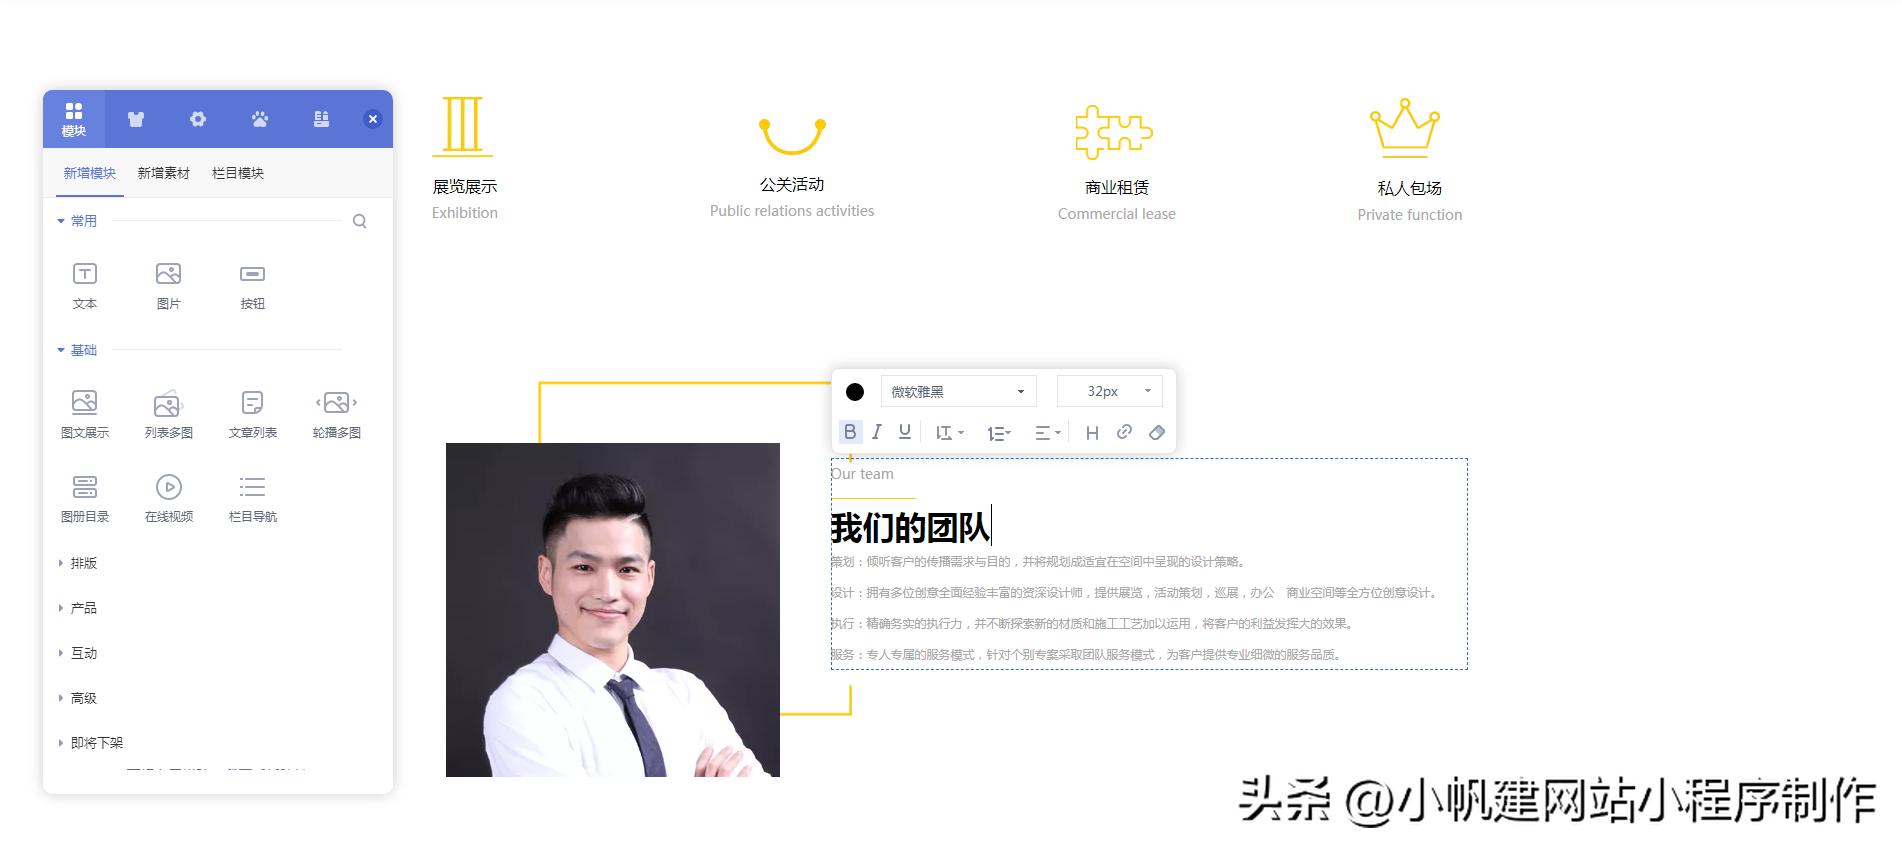
Task: Click the line starting with 服务
Action: [x=1087, y=655]
